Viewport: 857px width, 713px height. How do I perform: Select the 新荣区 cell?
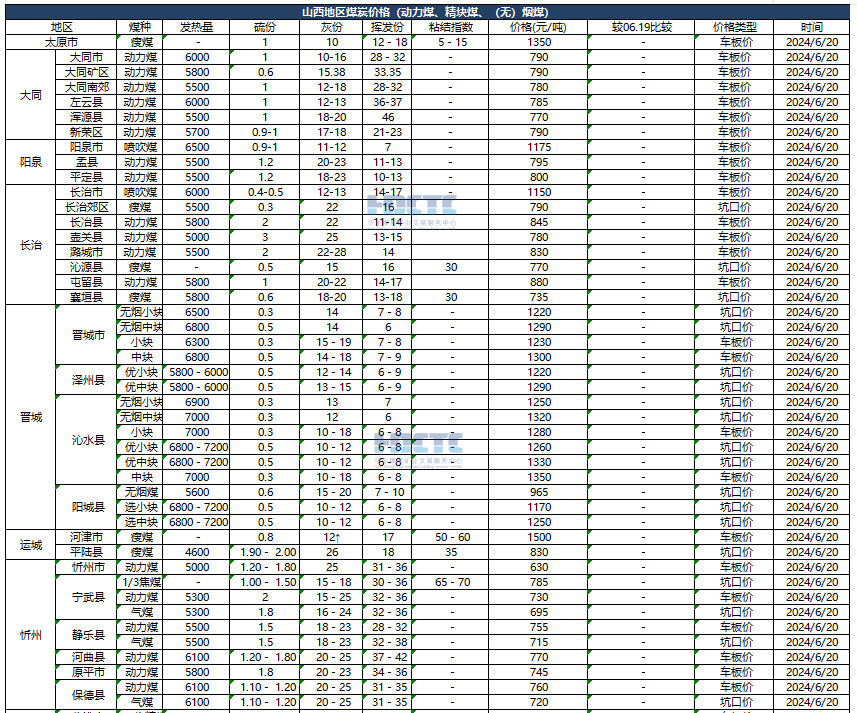(x=86, y=132)
